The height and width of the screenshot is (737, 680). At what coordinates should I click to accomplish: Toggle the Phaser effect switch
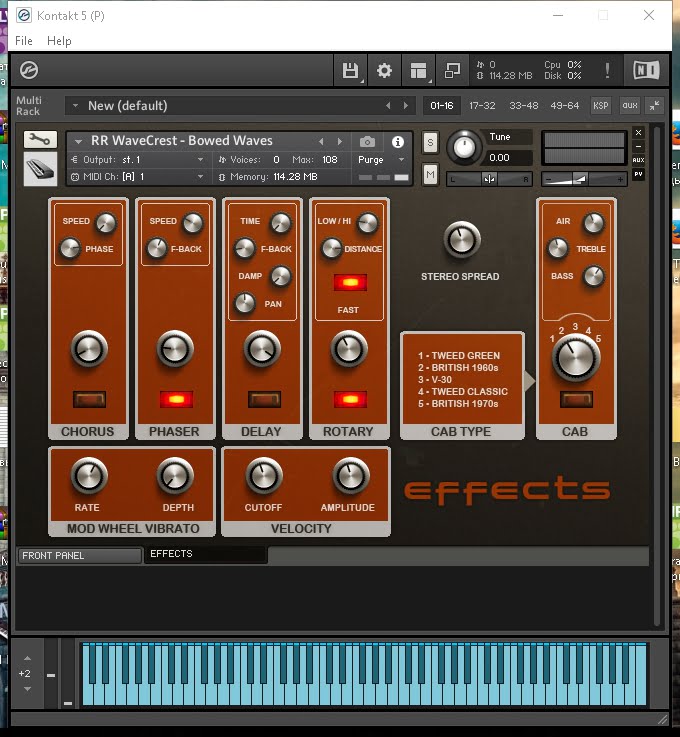[x=176, y=400]
